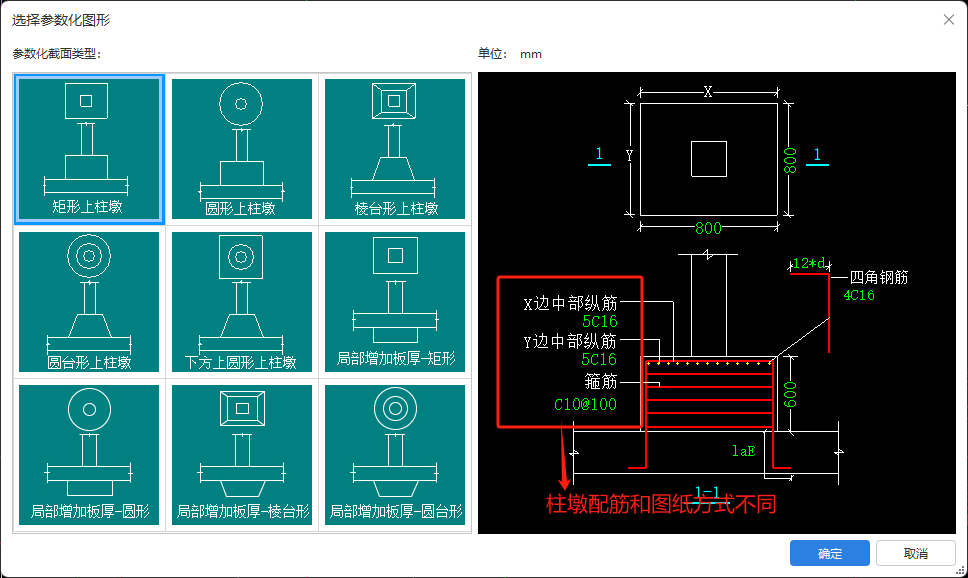Select the 圆形上柱墩 section type
Screen dimensions: 968x578
tap(242, 149)
